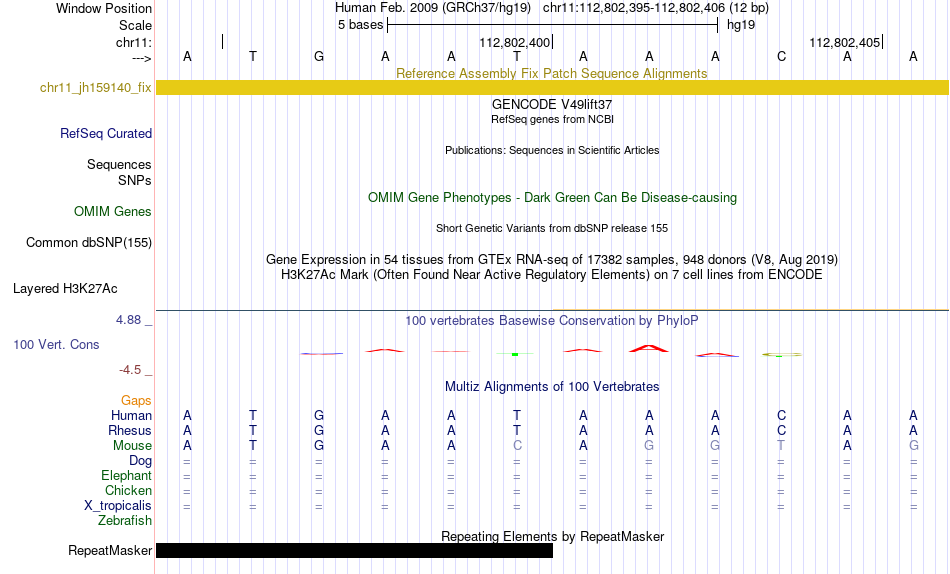Select the yellow fix patch alignment bar

coord(552,87)
